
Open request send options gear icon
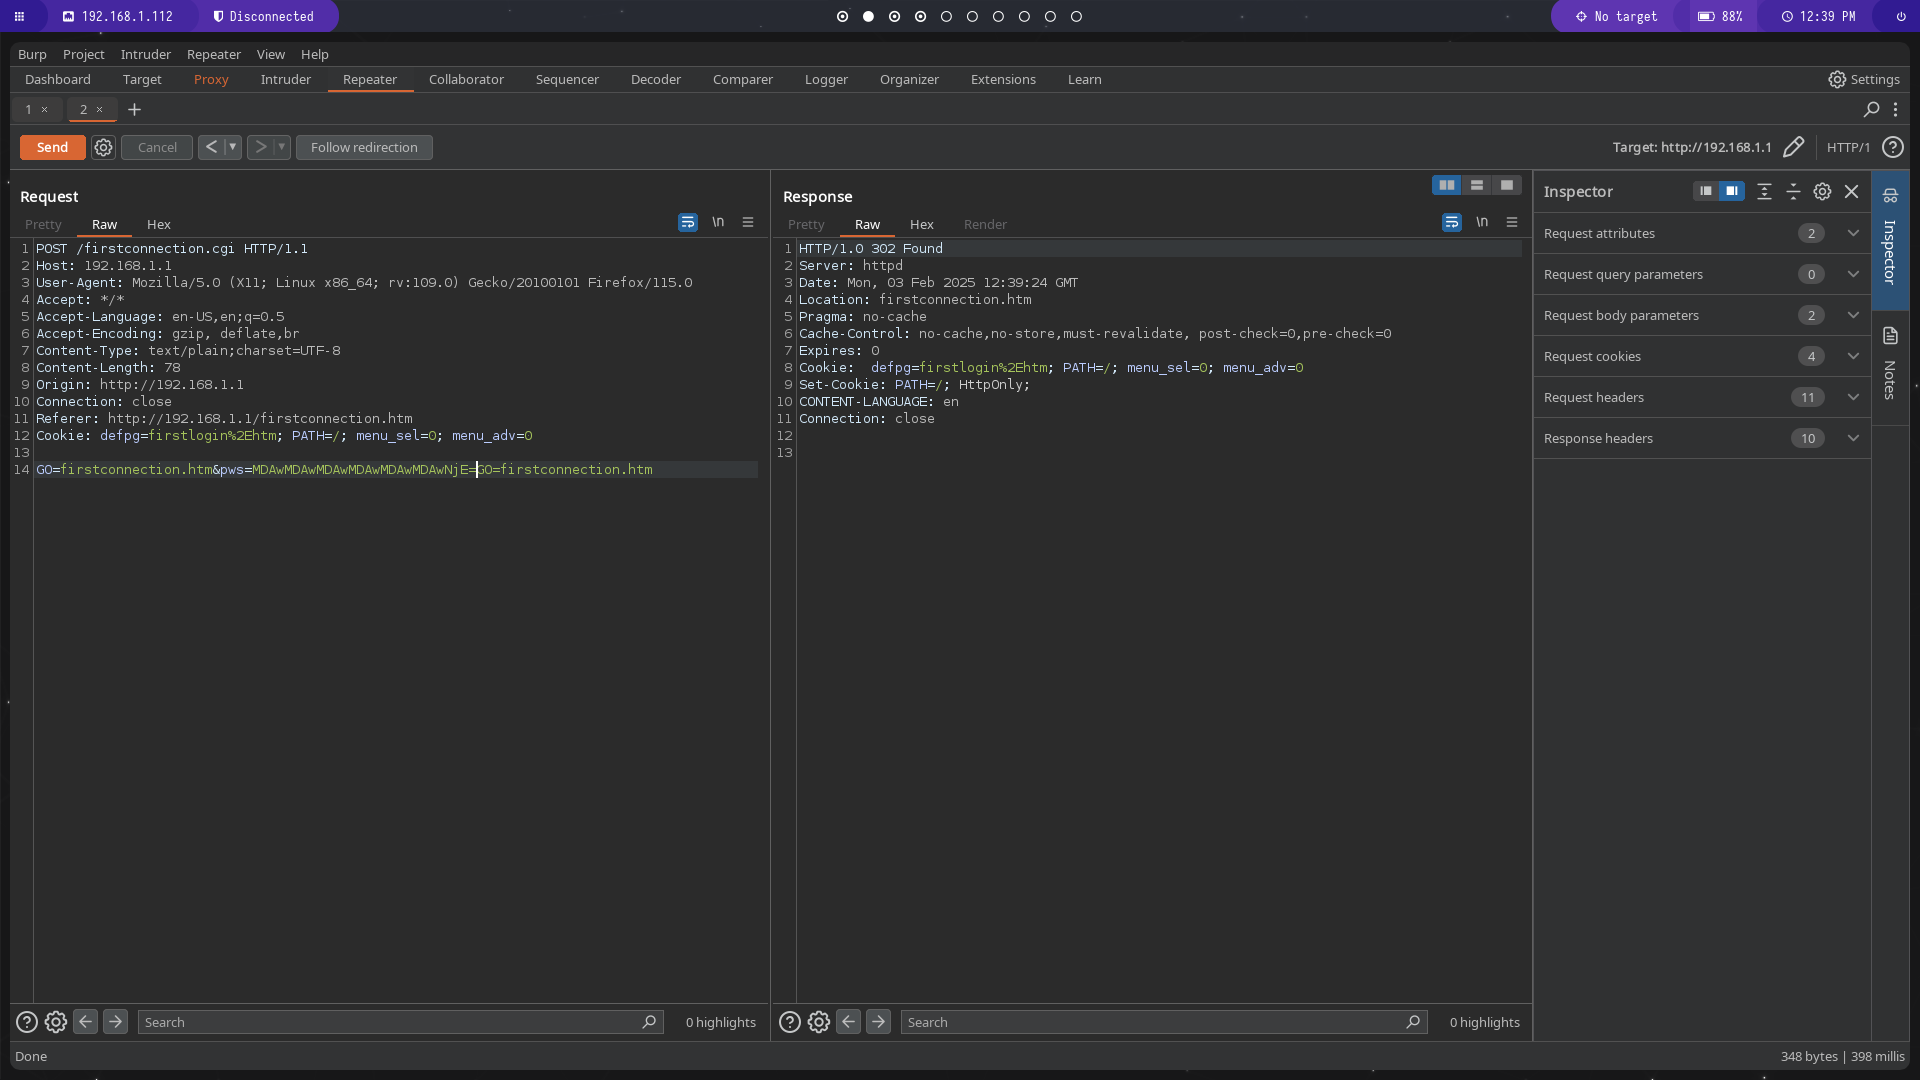click(x=103, y=147)
